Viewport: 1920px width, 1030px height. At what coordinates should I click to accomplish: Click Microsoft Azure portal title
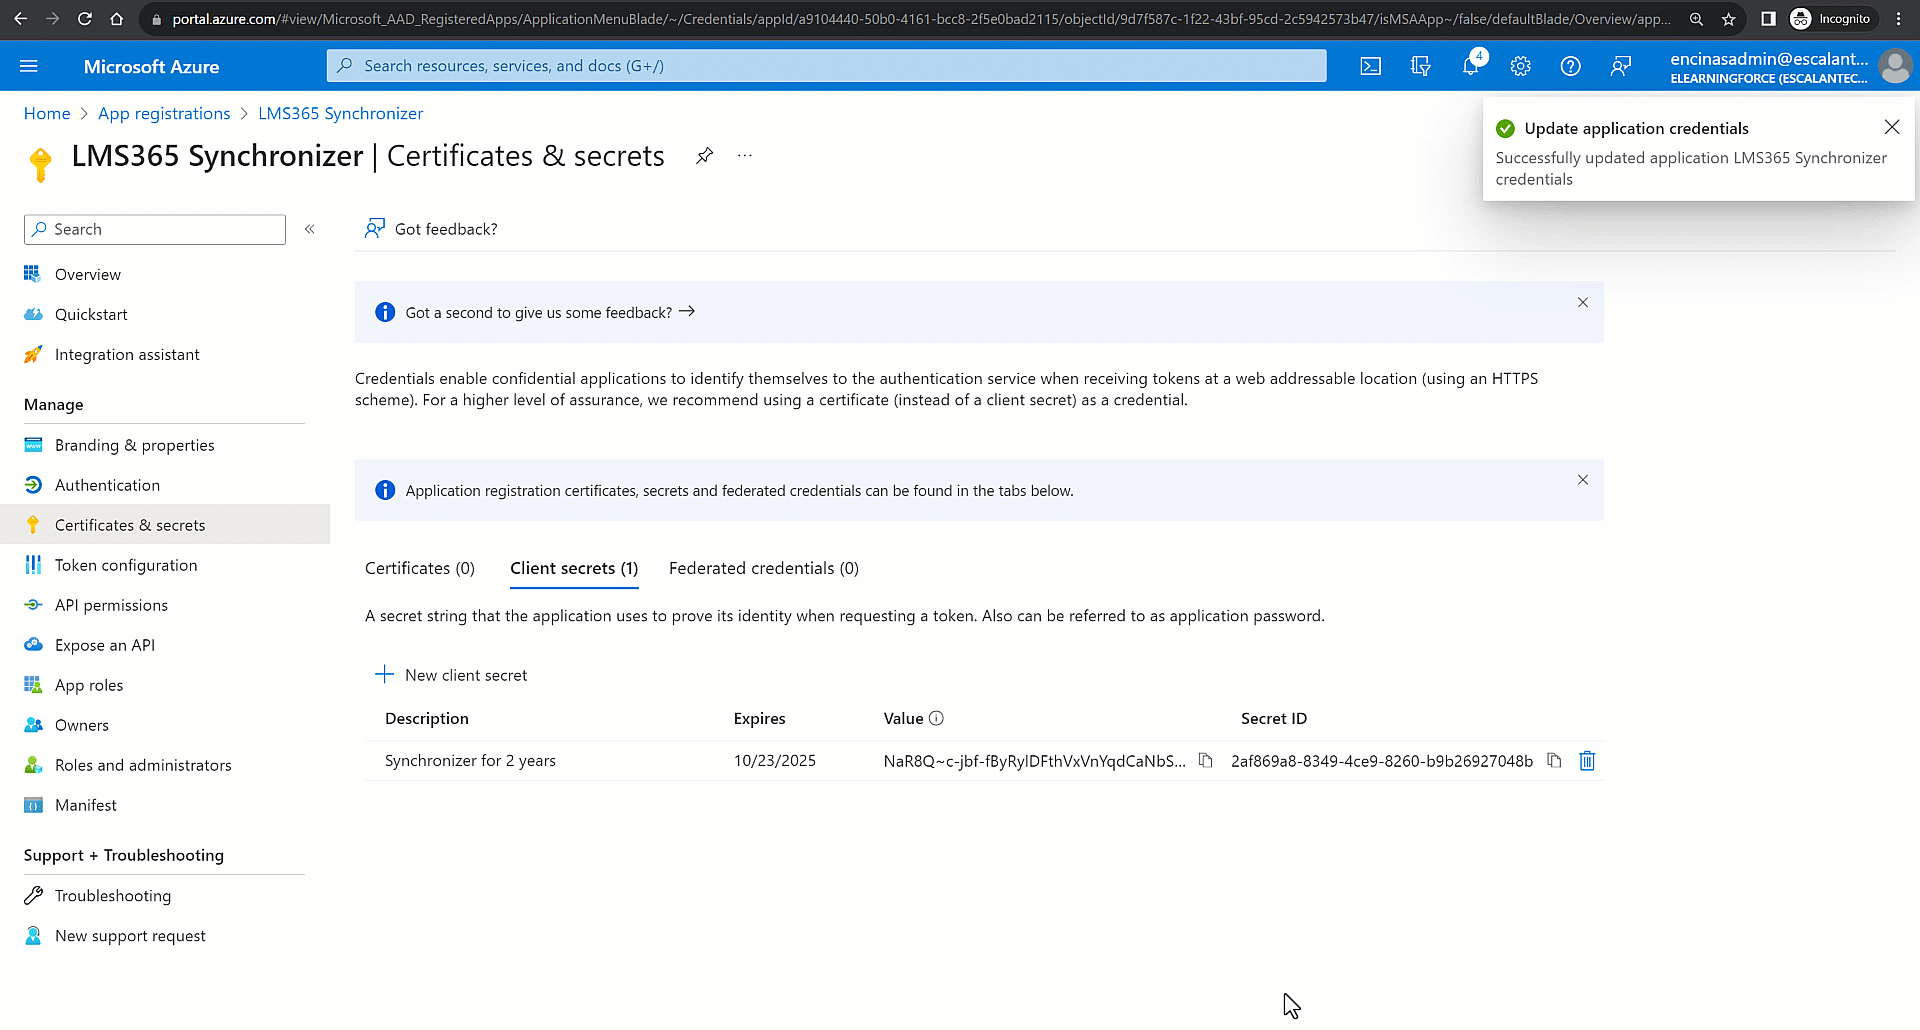click(151, 66)
